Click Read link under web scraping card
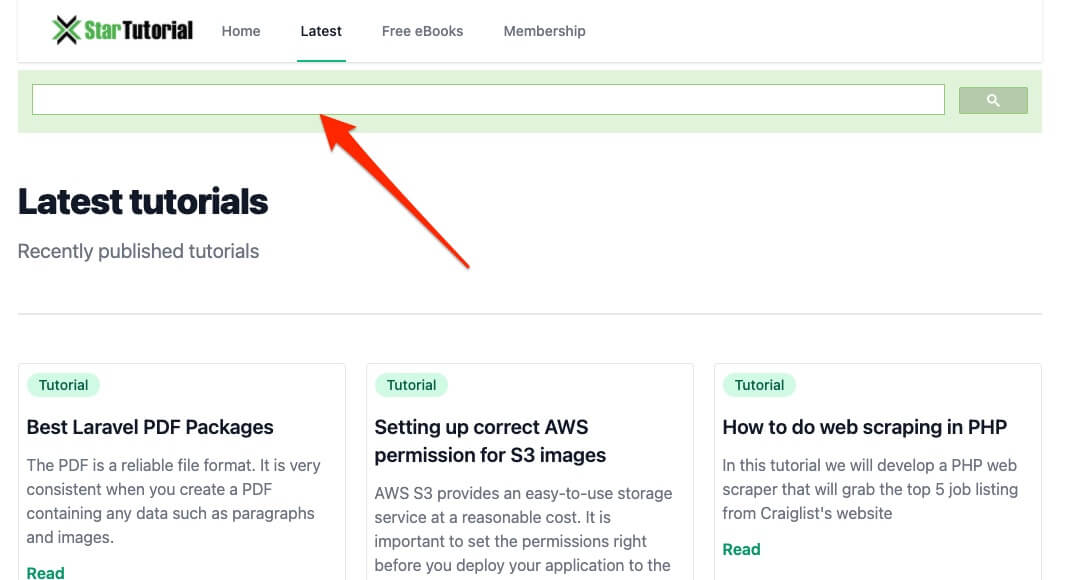1085x580 pixels. (x=741, y=550)
